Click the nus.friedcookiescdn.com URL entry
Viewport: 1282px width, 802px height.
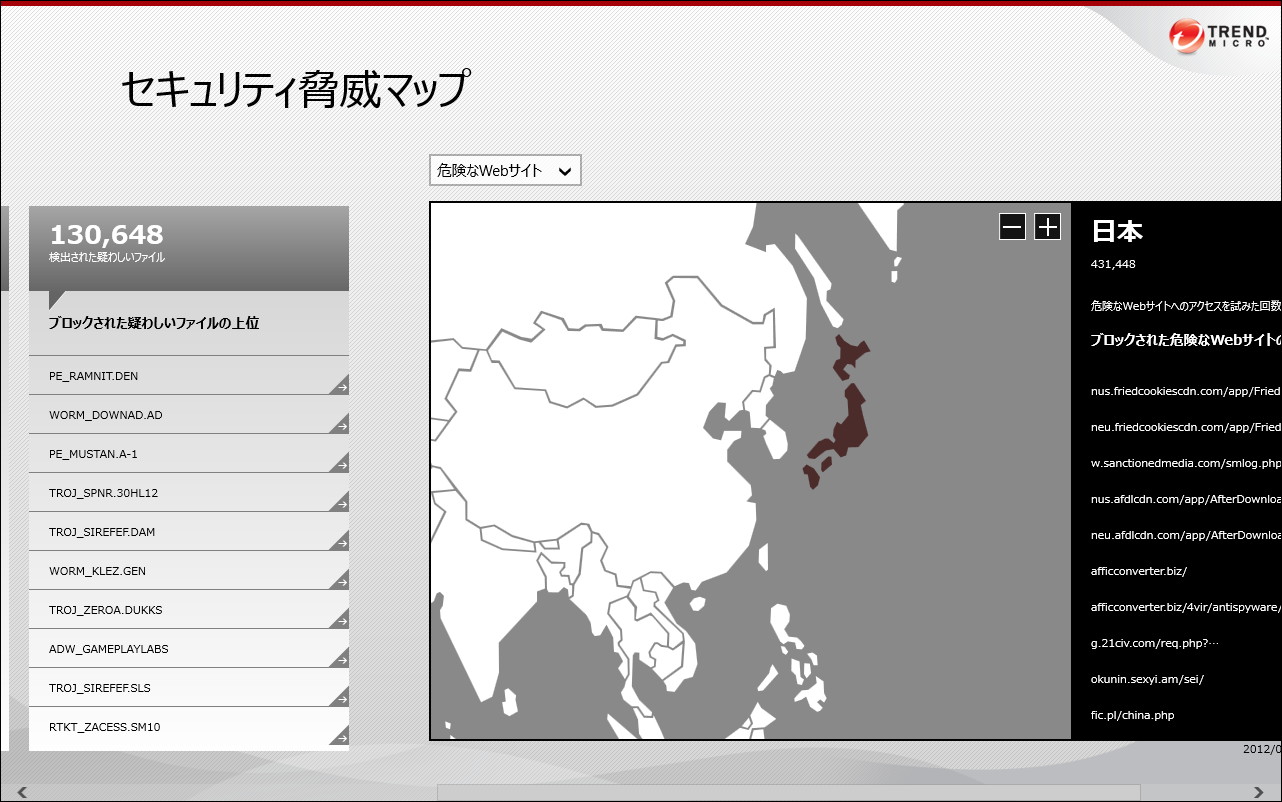pos(1186,391)
